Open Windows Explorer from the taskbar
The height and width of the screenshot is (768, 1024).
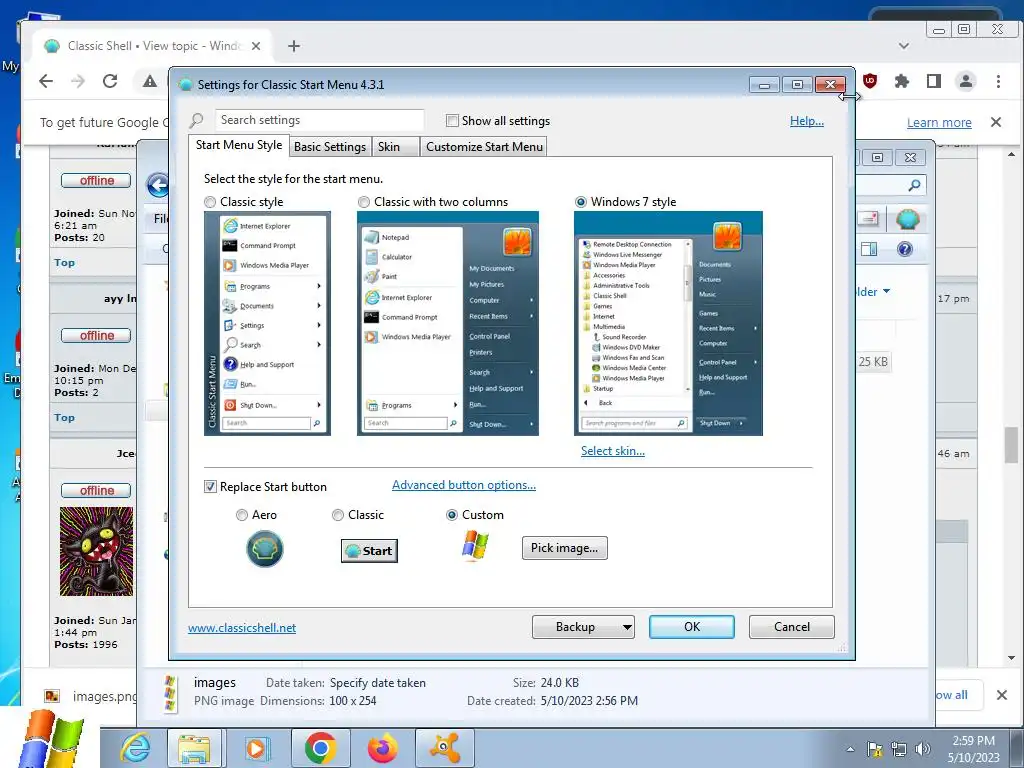(194, 748)
